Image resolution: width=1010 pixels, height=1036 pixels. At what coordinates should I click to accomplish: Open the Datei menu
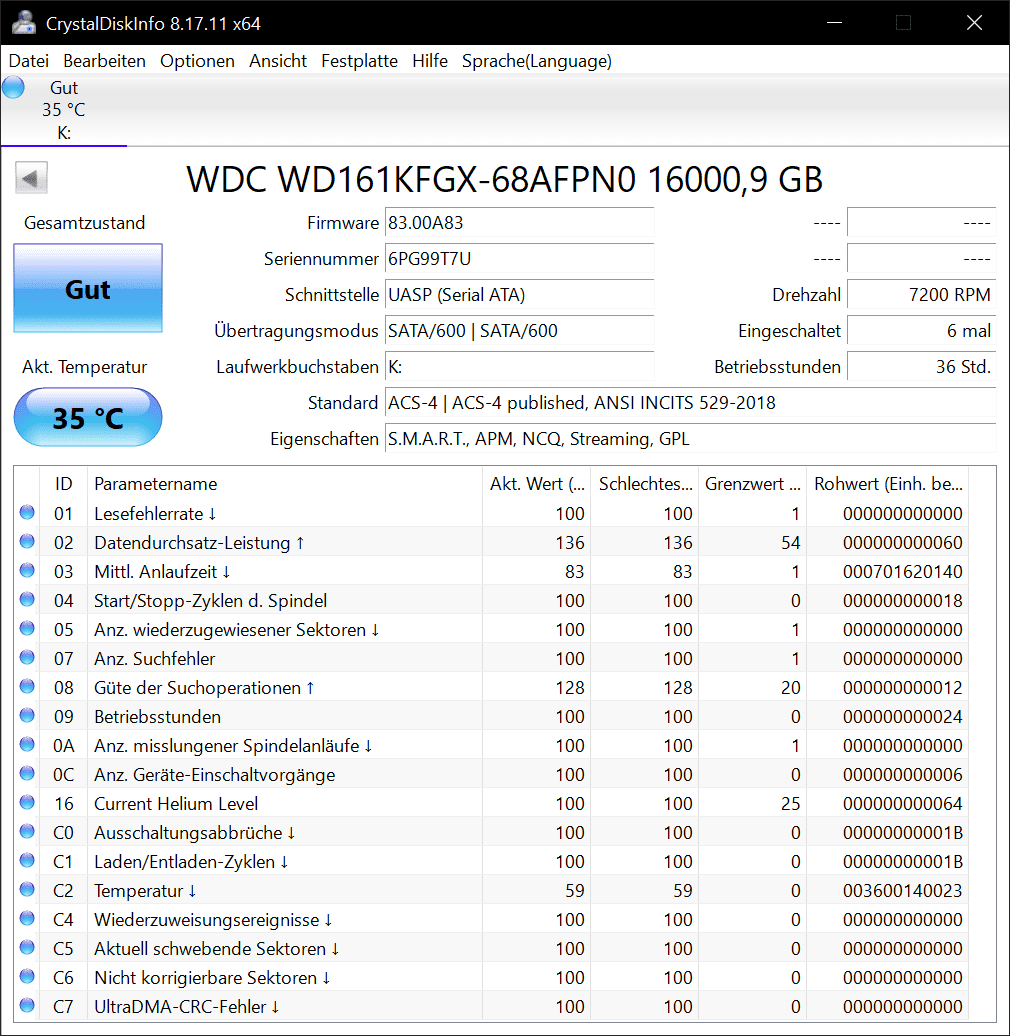tap(29, 61)
